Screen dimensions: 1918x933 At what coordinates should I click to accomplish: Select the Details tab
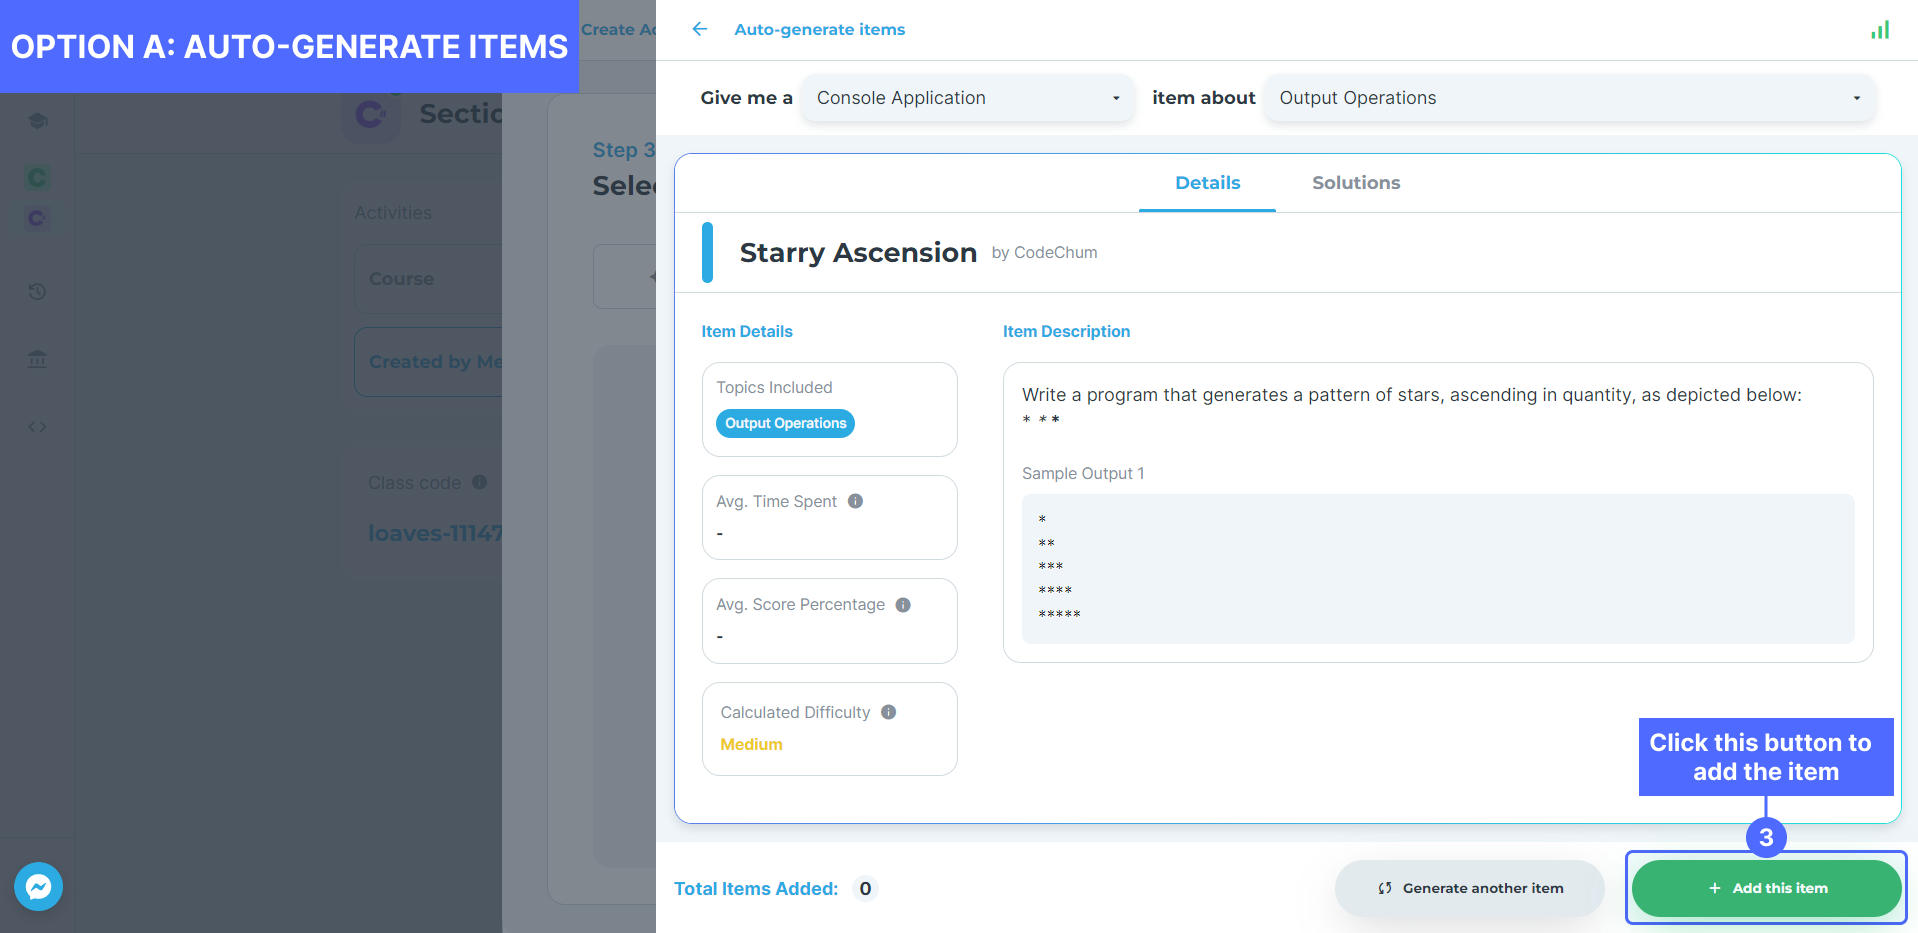(1207, 183)
